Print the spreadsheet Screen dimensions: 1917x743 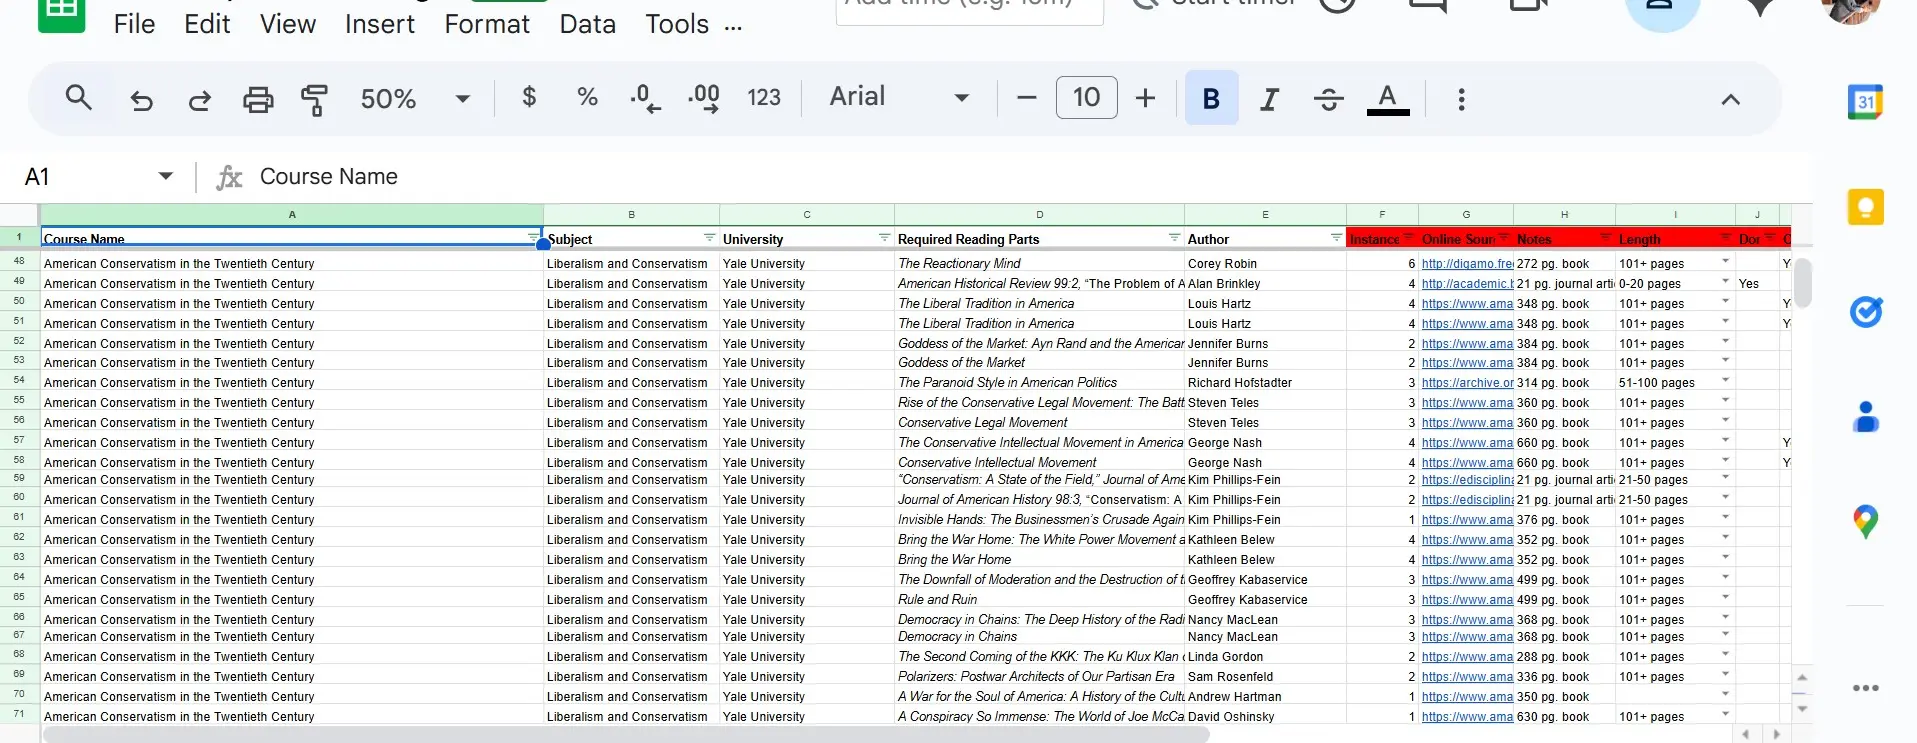(258, 99)
